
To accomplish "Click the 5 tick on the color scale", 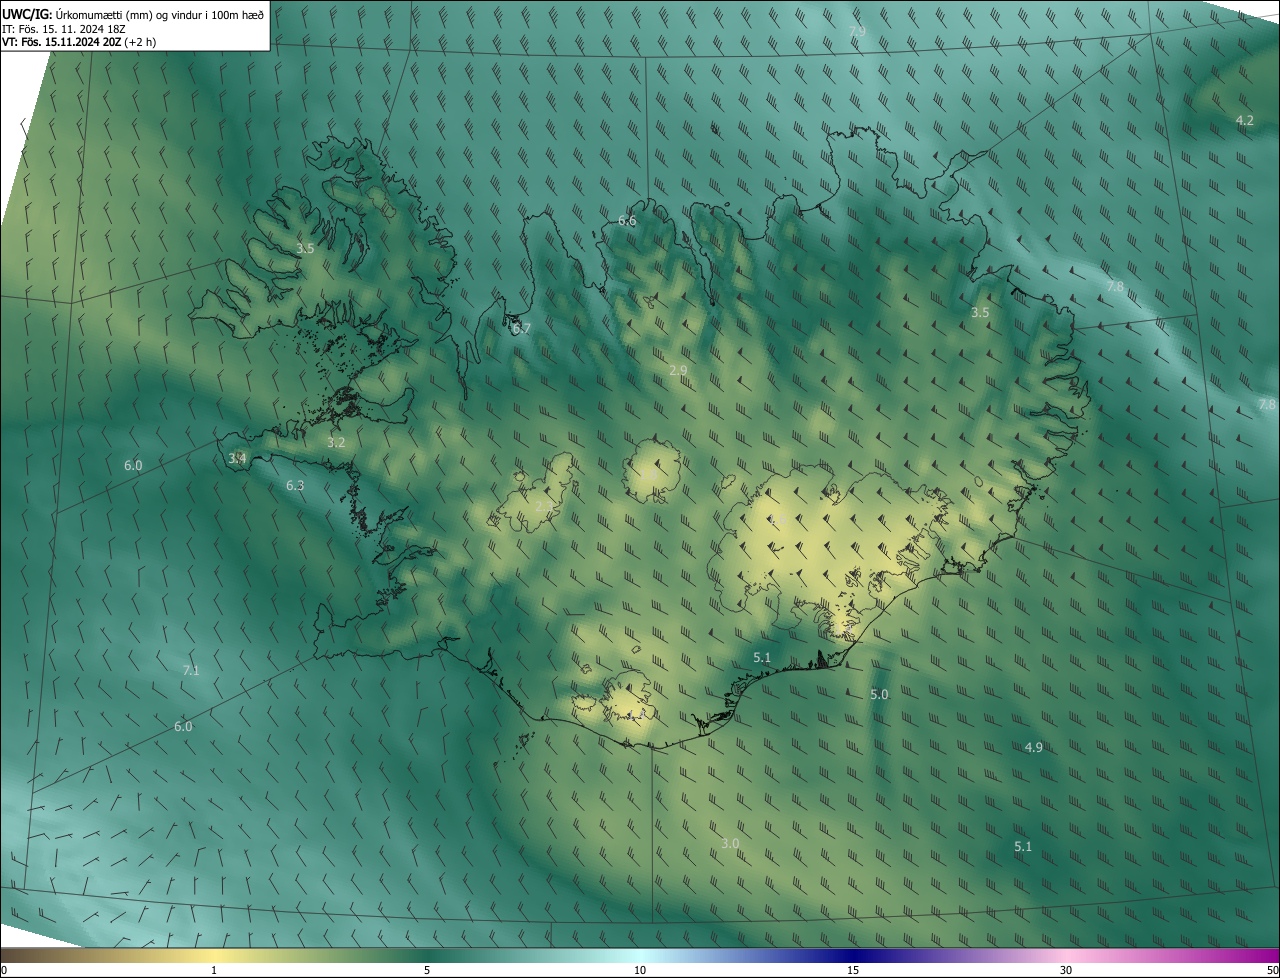I will click(427, 970).
